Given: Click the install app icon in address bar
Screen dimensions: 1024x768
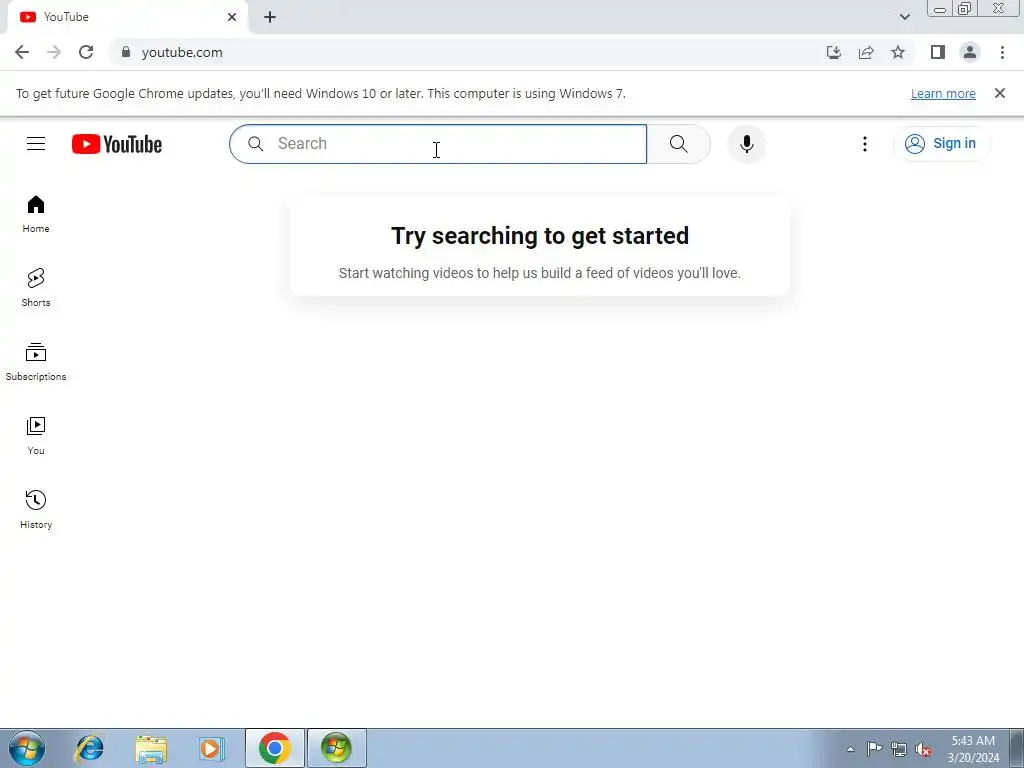Looking at the screenshot, I should click(834, 52).
